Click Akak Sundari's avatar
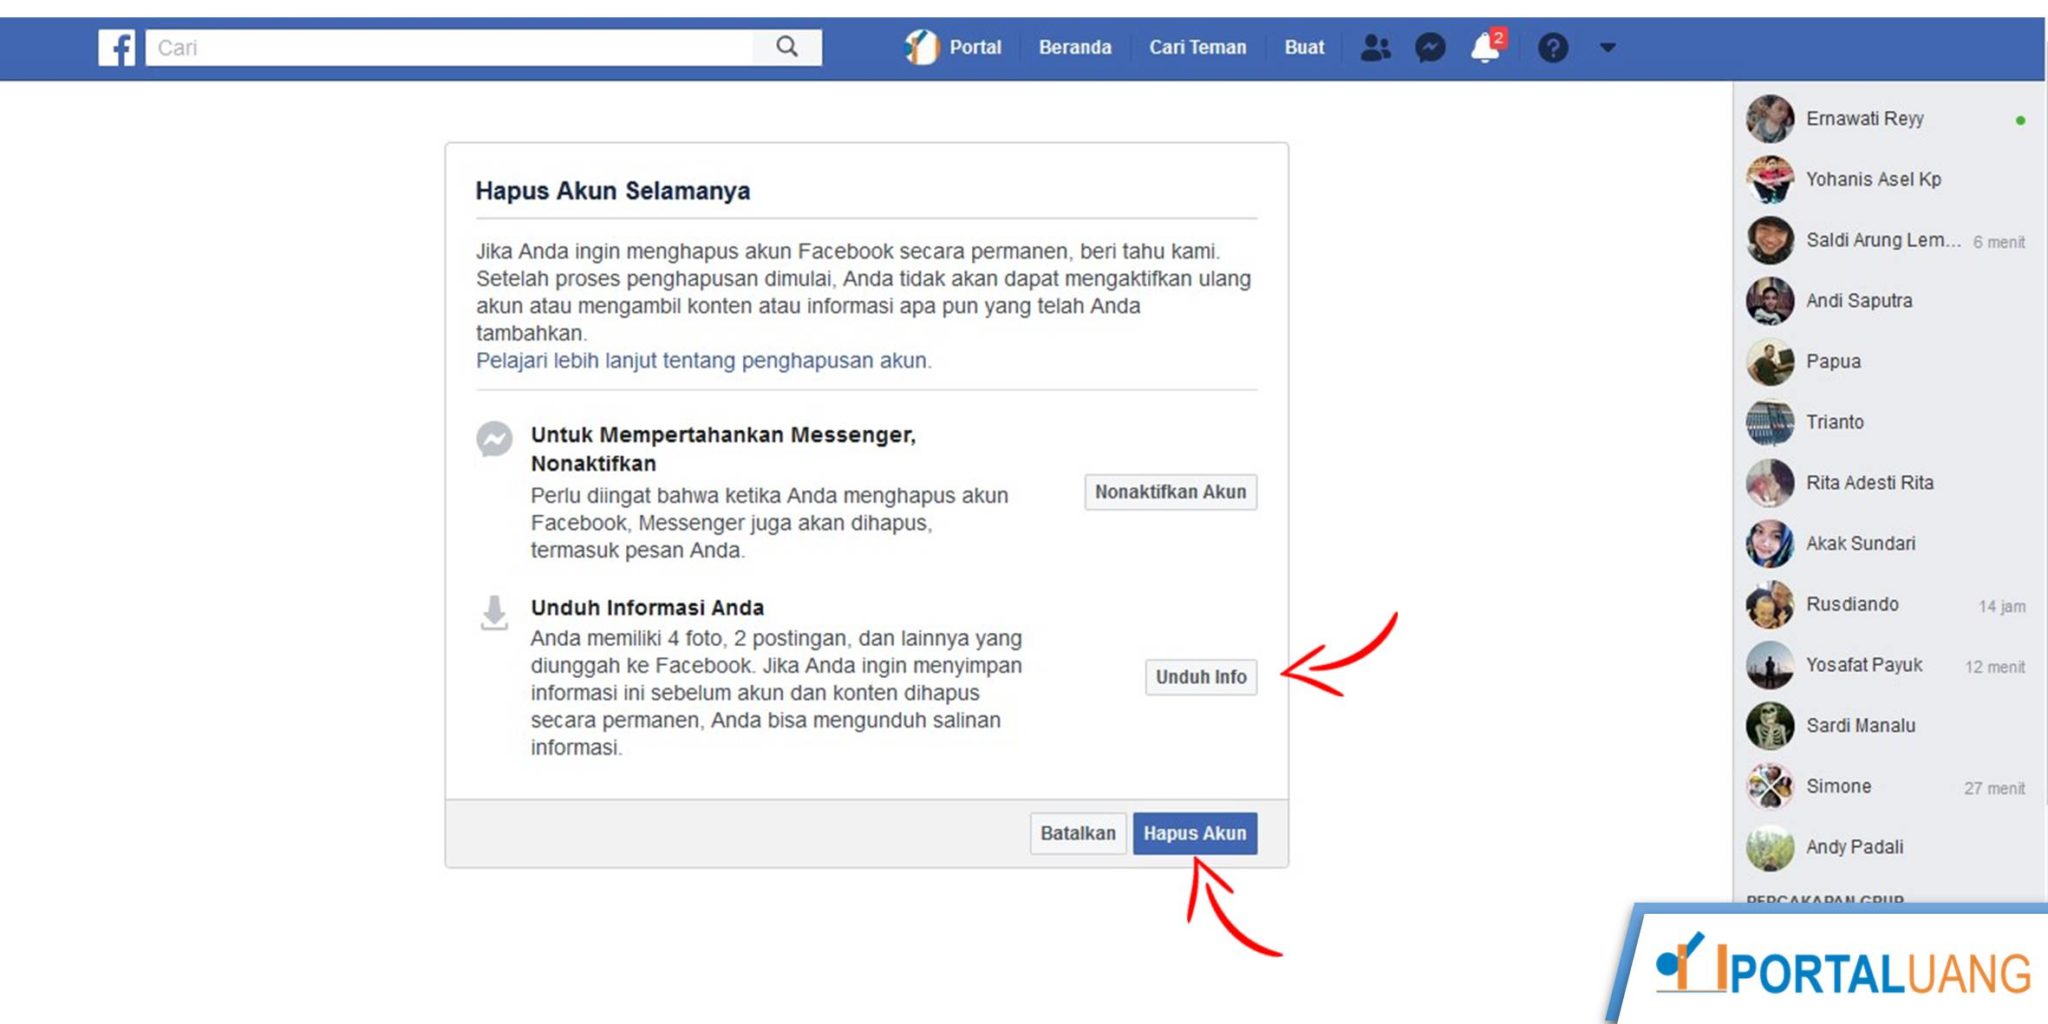This screenshot has width=2048, height=1024. (x=1770, y=543)
